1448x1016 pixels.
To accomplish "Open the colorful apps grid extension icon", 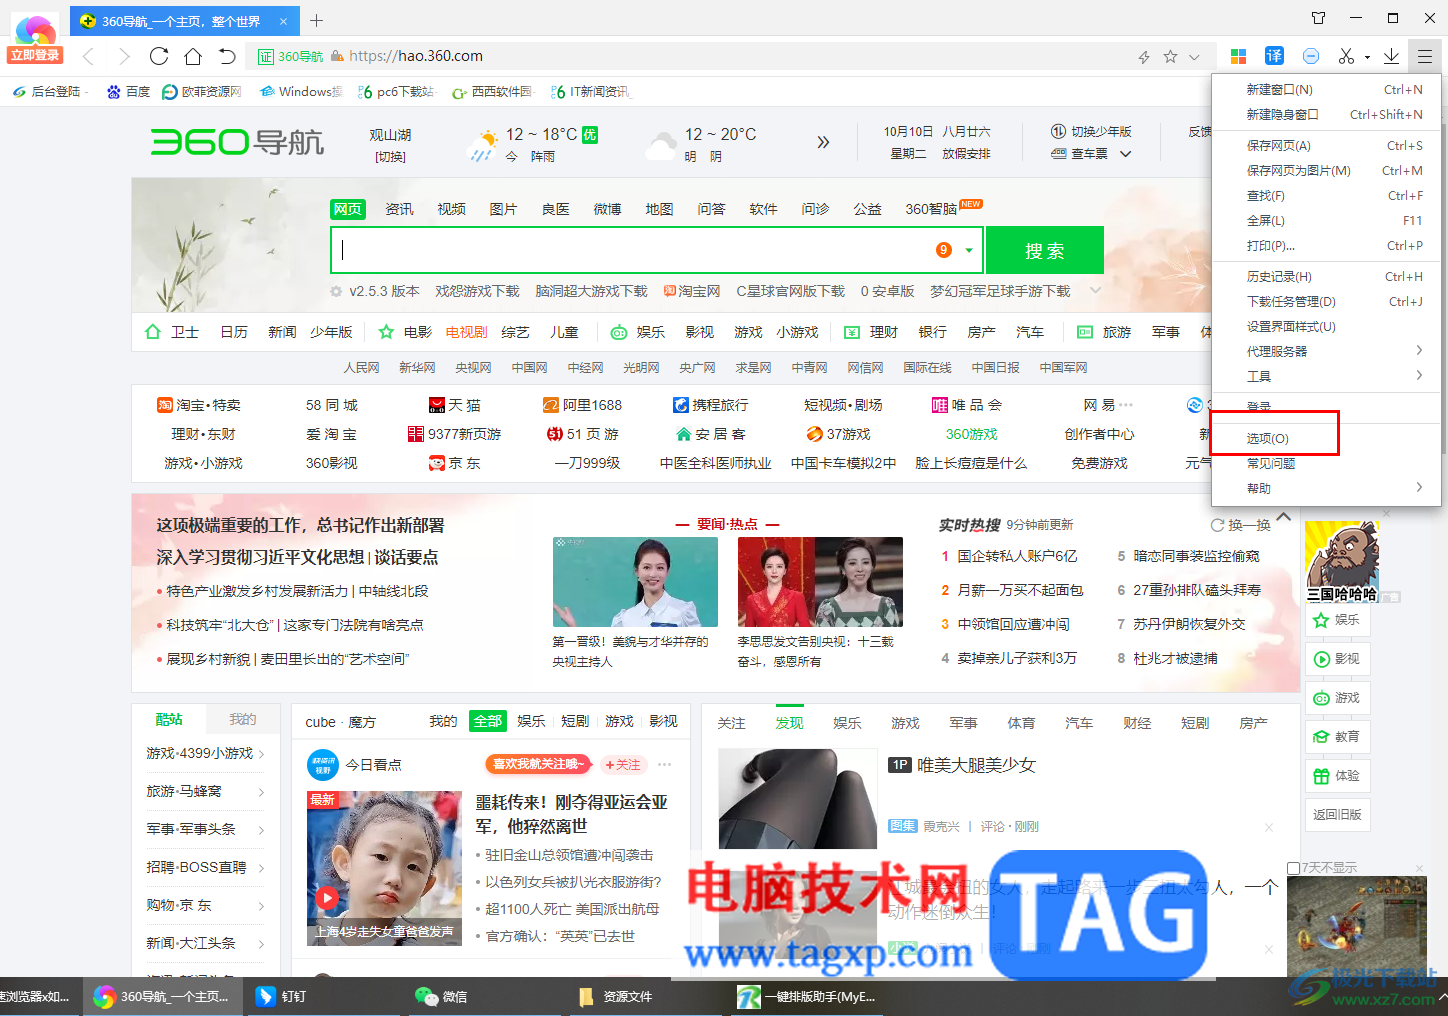I will [x=1238, y=56].
